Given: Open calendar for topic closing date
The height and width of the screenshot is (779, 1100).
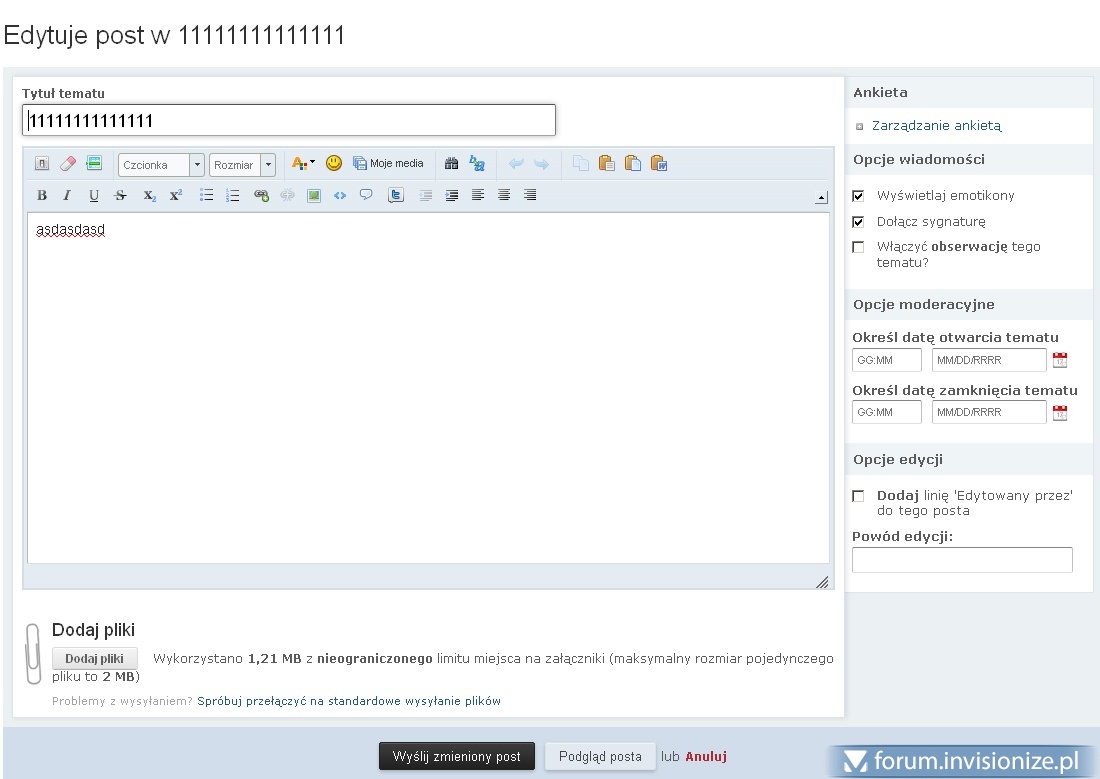Looking at the screenshot, I should point(1060,412).
